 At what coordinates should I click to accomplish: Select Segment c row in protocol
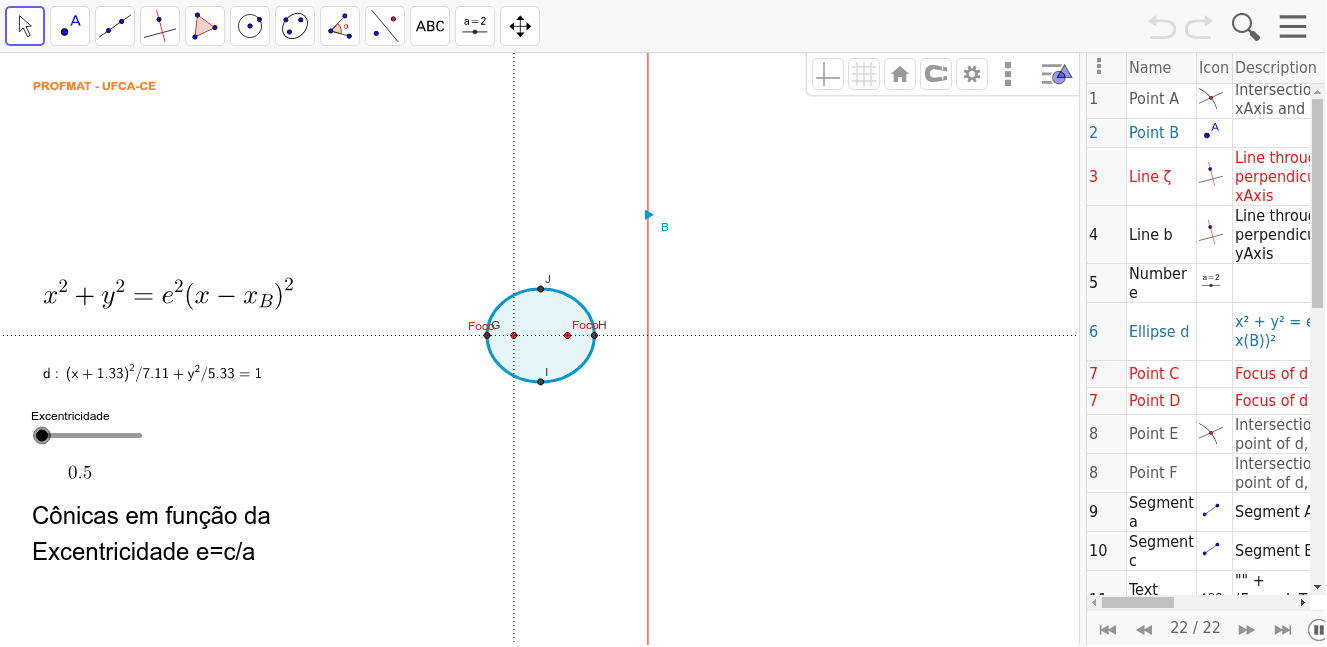point(1198,550)
